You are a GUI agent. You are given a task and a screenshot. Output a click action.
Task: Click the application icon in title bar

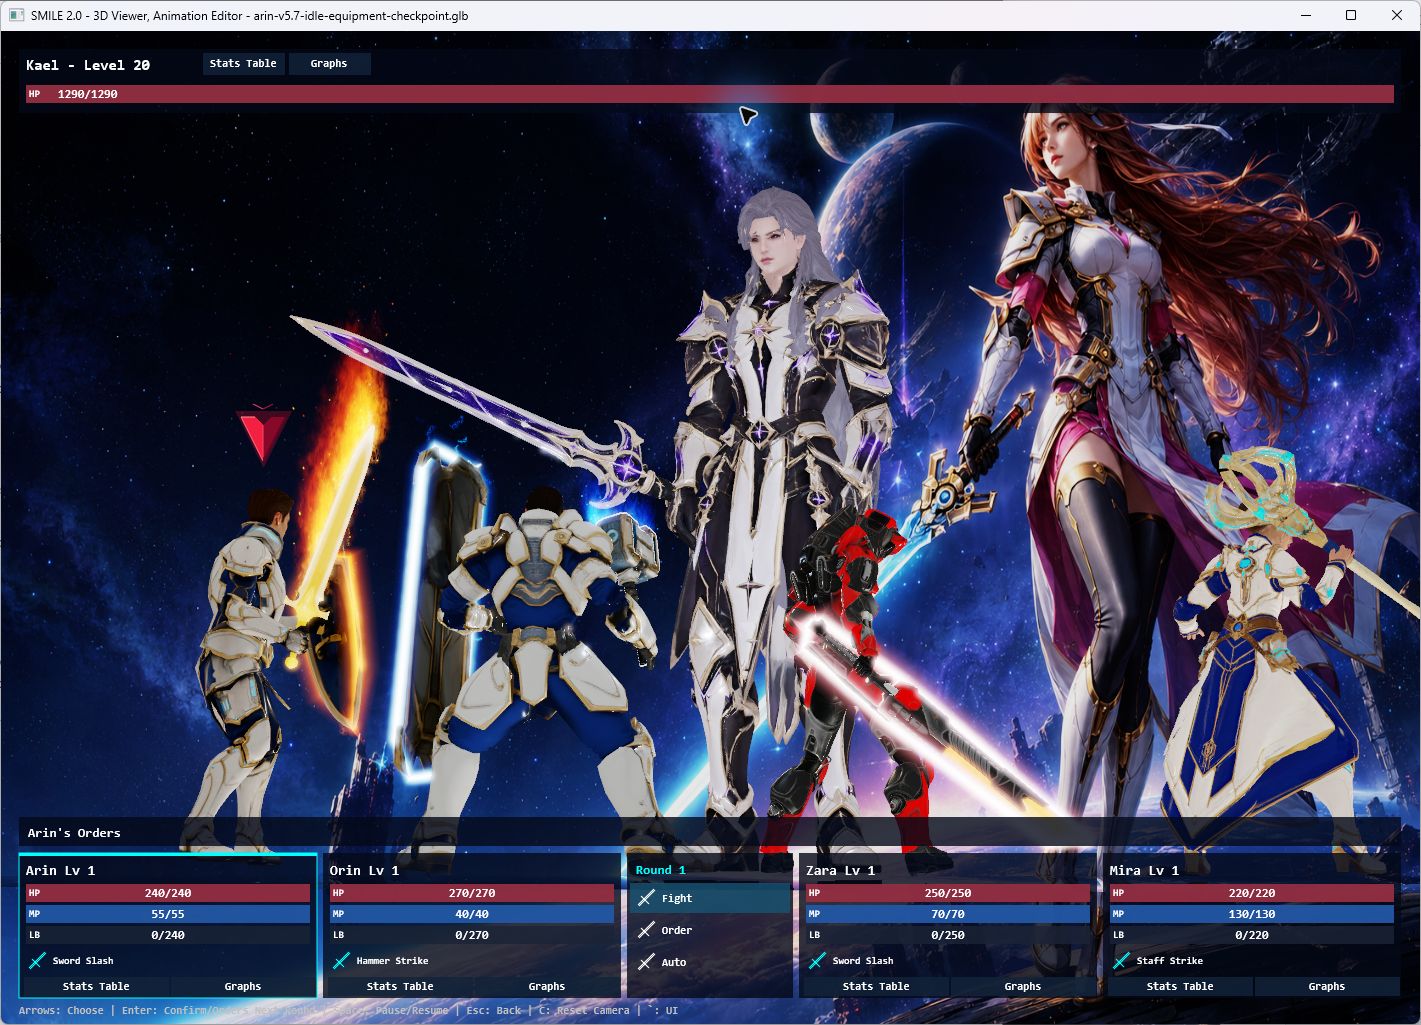[x=17, y=15]
